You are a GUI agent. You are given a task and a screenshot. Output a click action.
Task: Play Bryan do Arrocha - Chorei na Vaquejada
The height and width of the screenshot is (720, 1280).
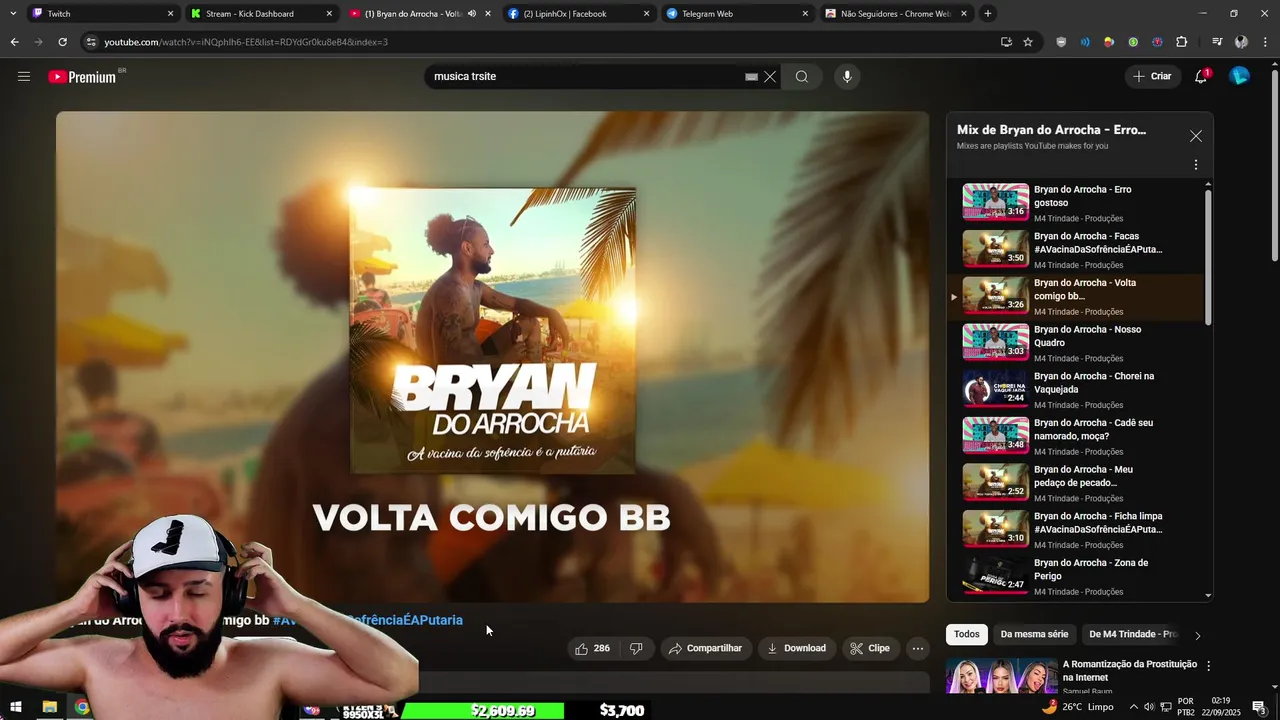tap(1075, 390)
